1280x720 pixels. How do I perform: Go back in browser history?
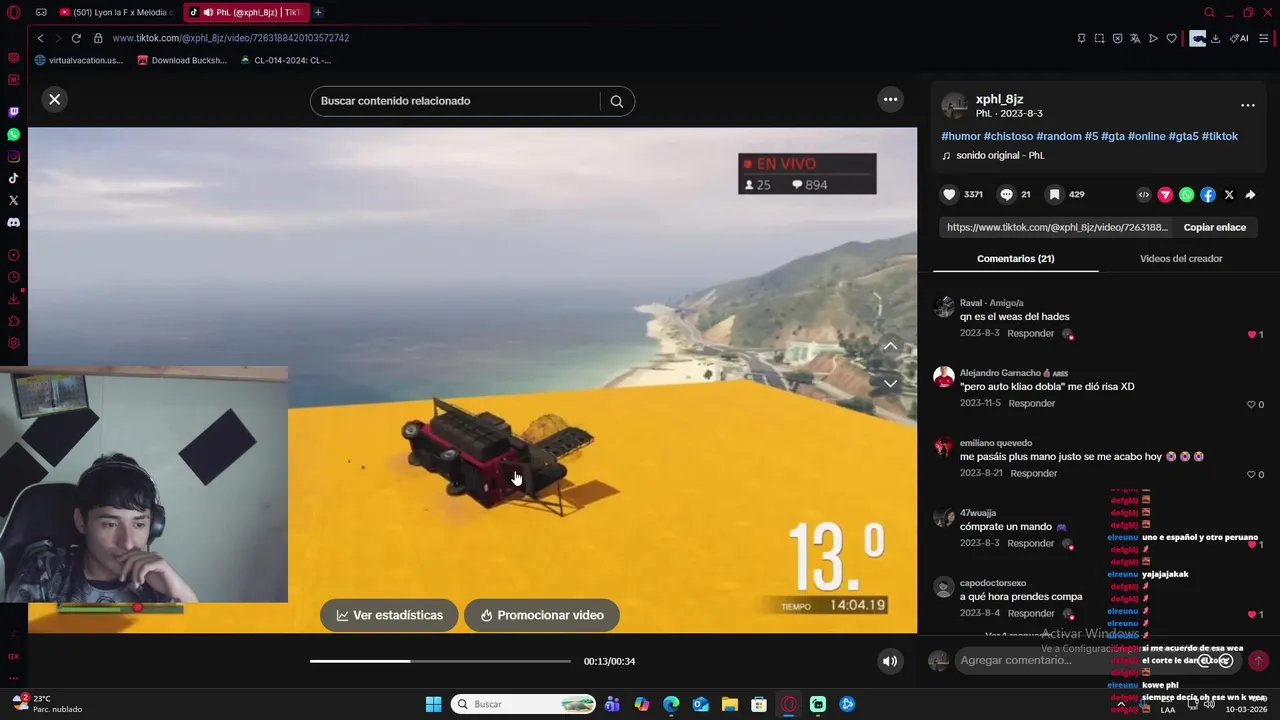(40, 38)
